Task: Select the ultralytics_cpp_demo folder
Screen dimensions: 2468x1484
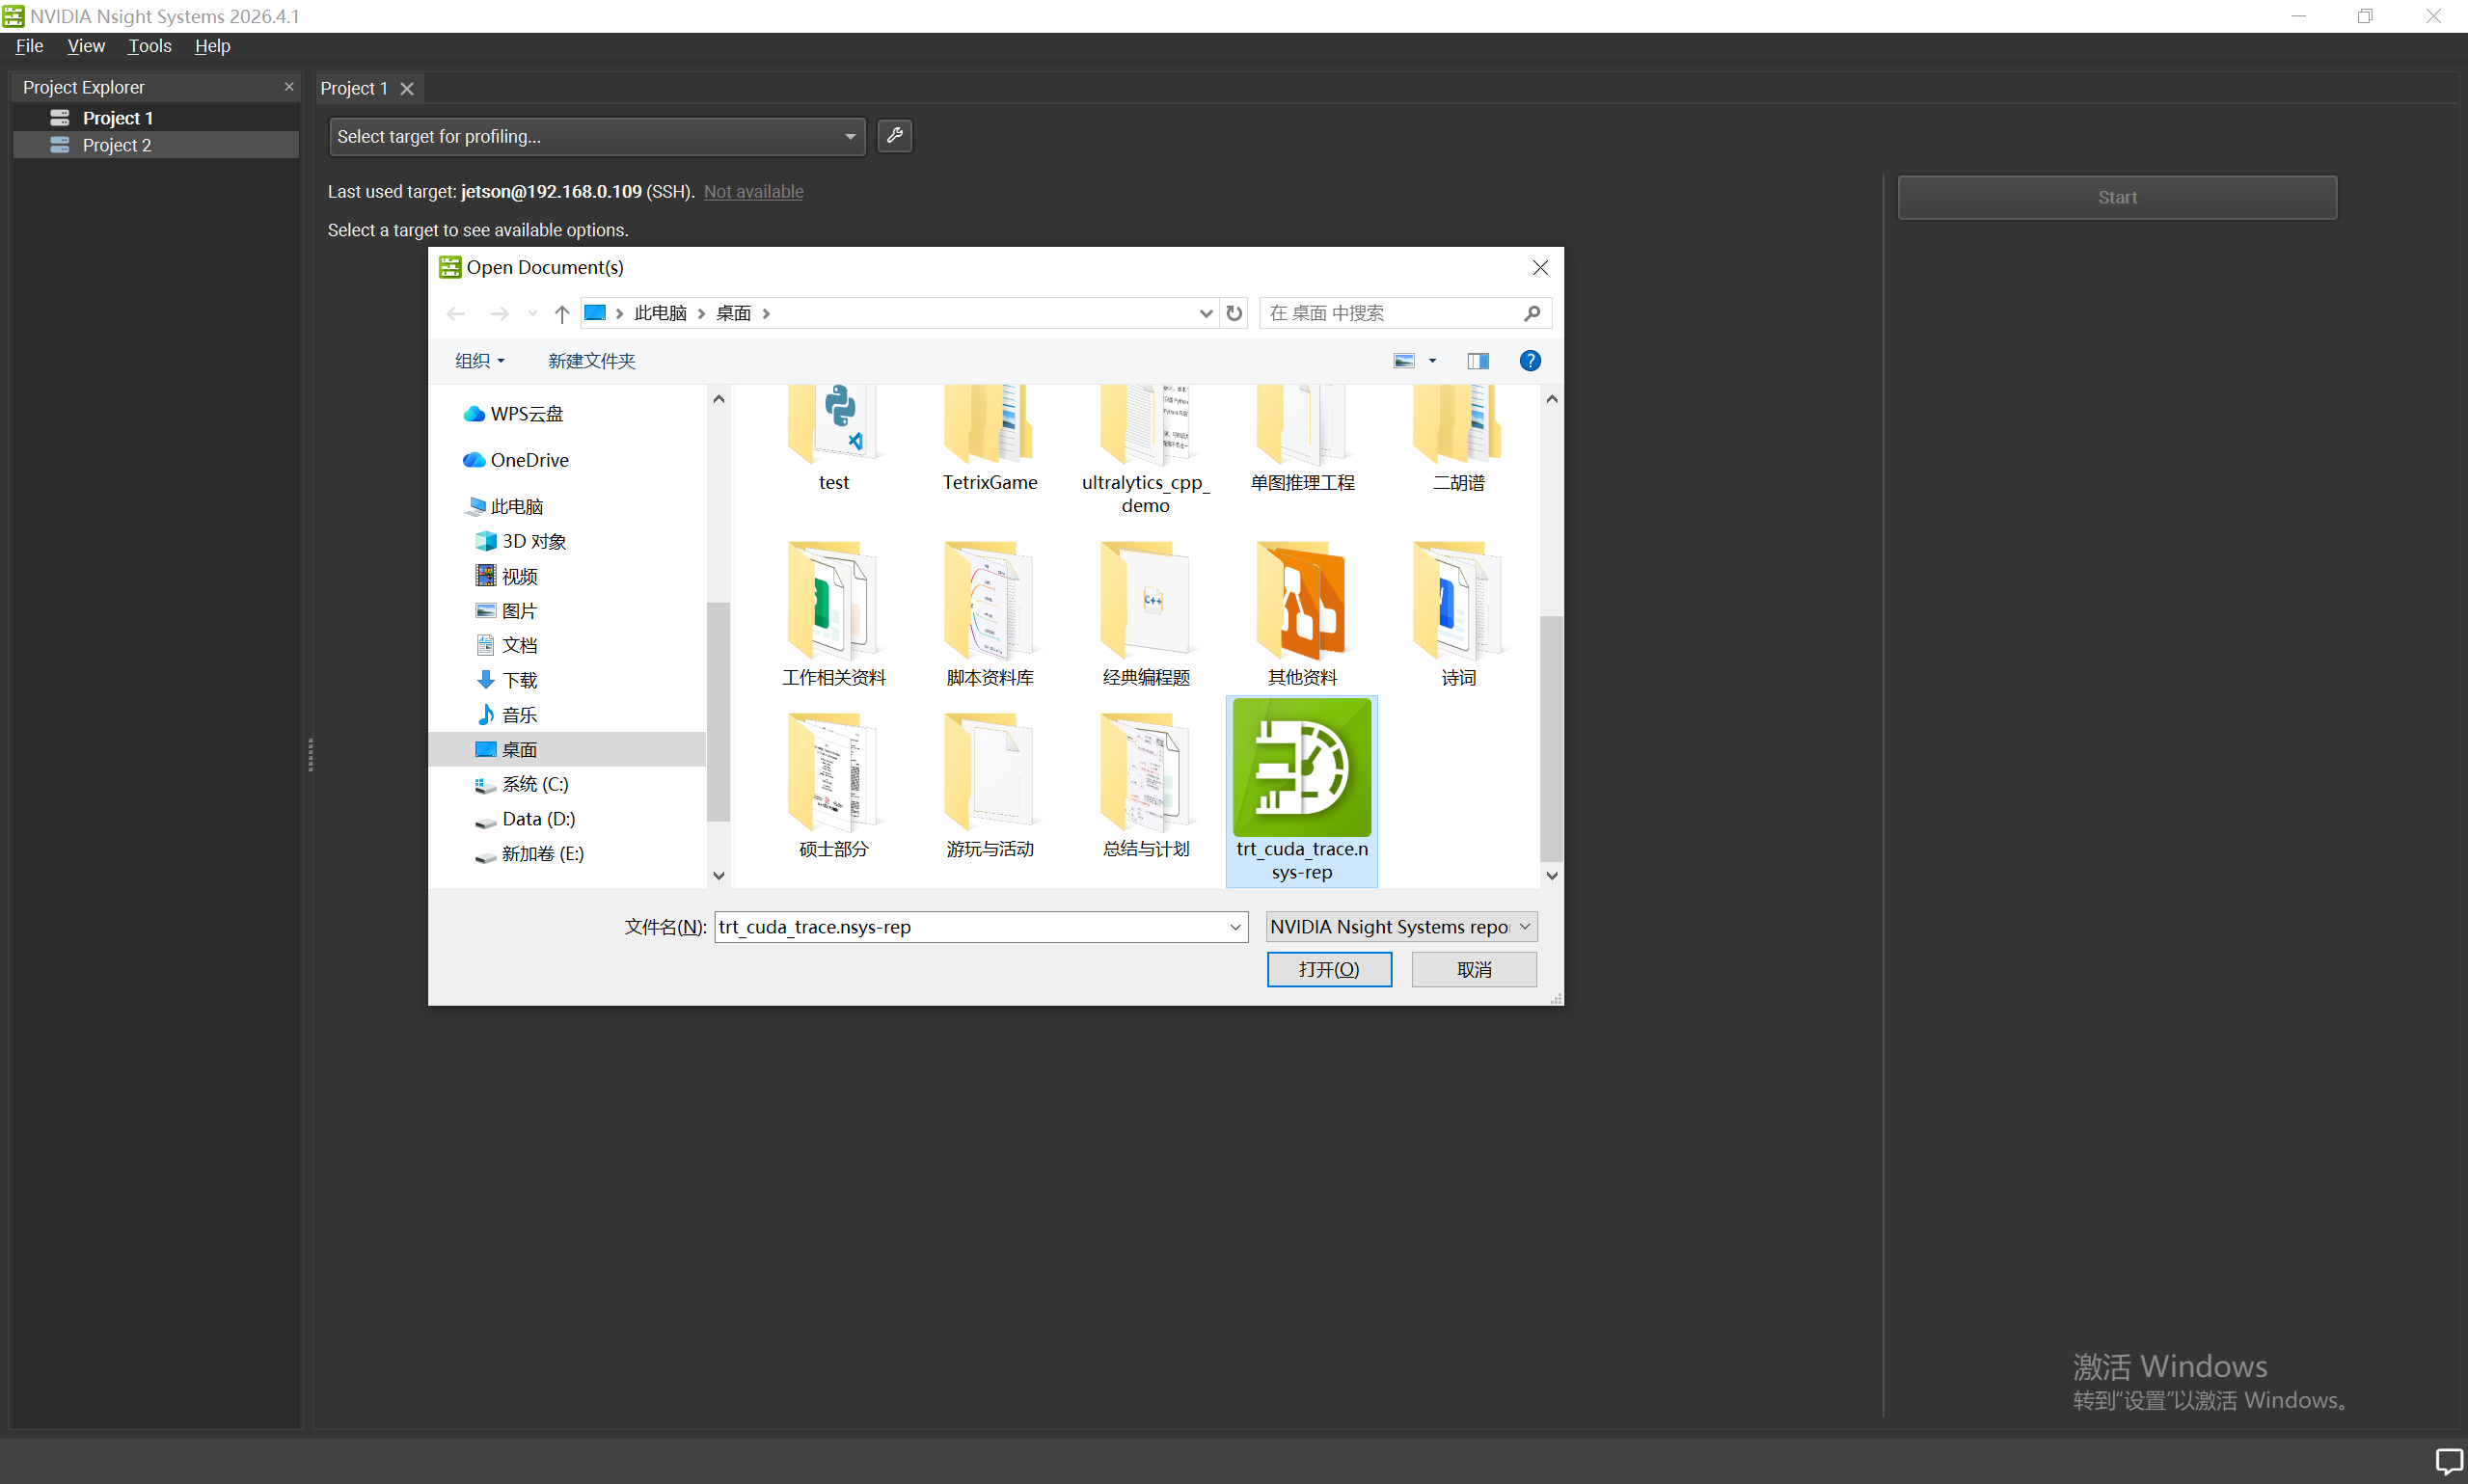Action: coord(1145,451)
